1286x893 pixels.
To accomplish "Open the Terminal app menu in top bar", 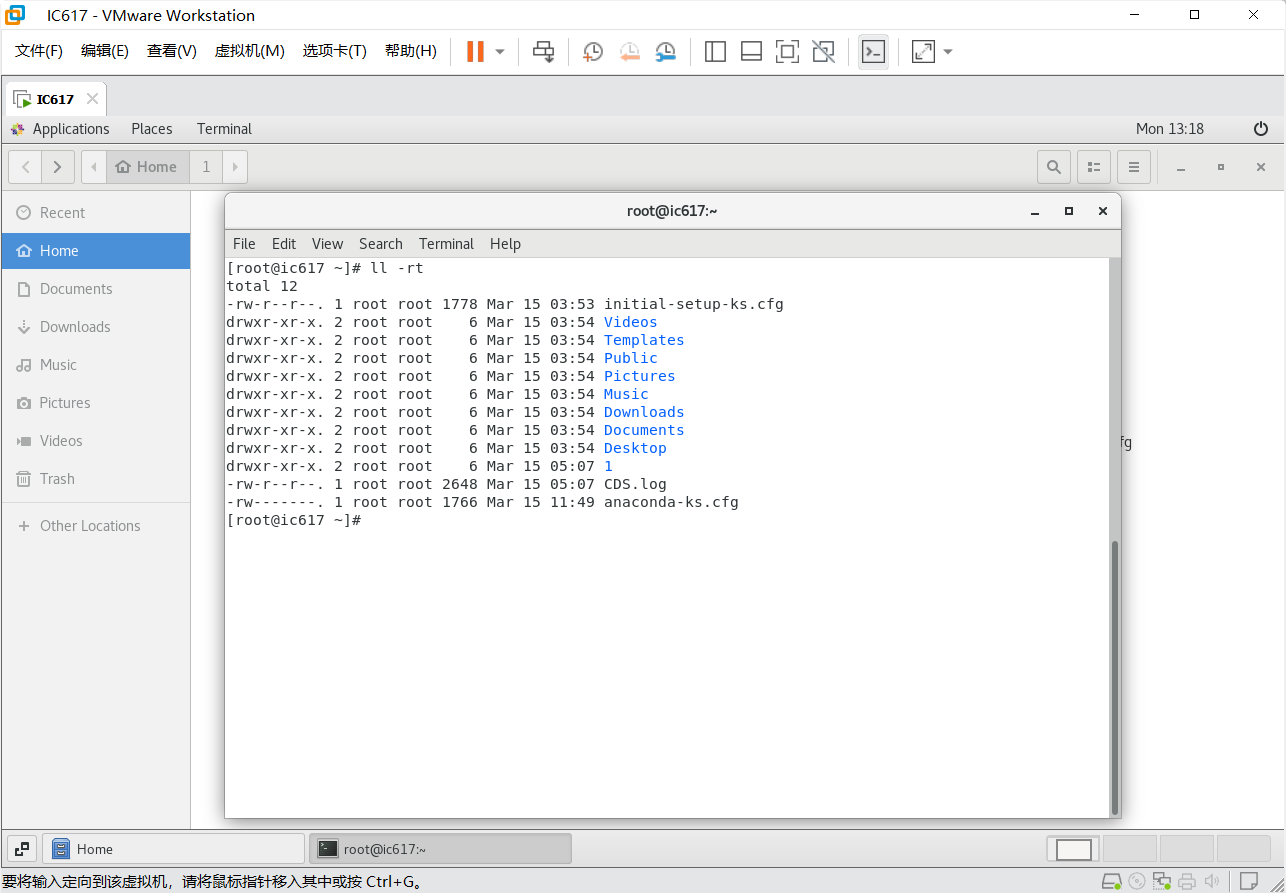I will pos(224,129).
